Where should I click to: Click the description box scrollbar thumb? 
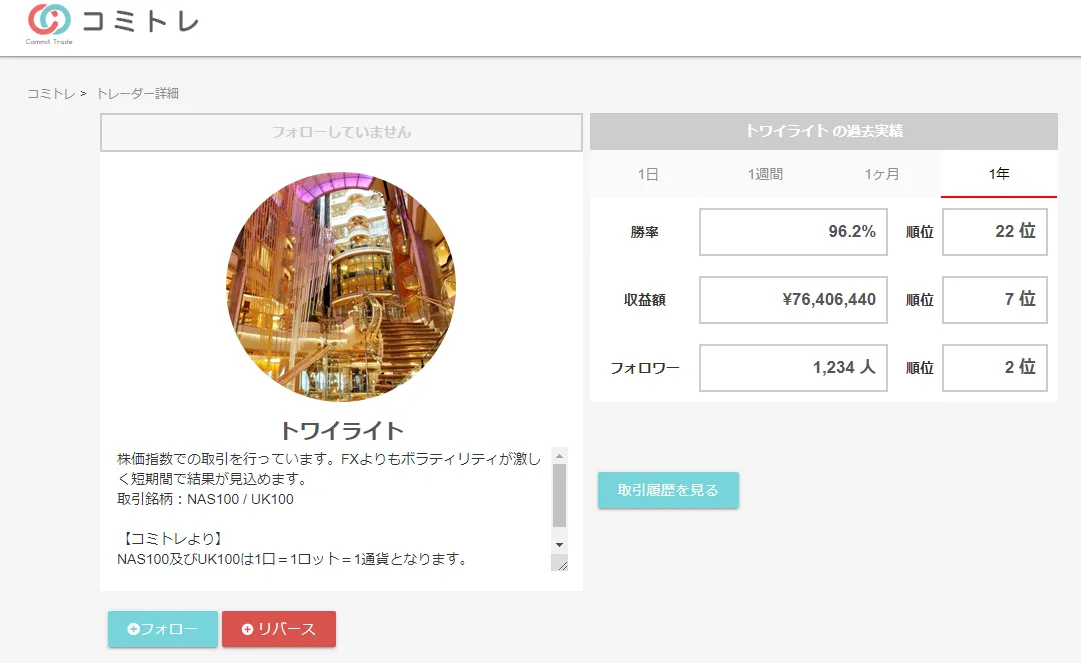click(559, 495)
